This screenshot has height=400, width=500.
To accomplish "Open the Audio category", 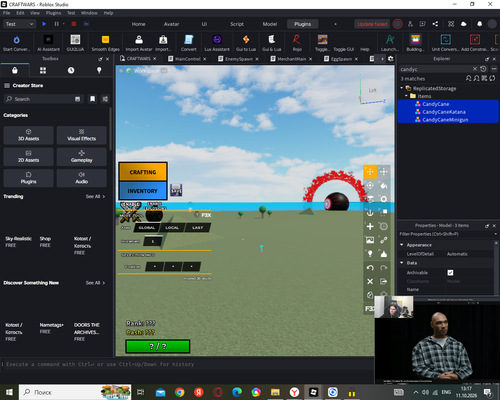I will (x=82, y=178).
